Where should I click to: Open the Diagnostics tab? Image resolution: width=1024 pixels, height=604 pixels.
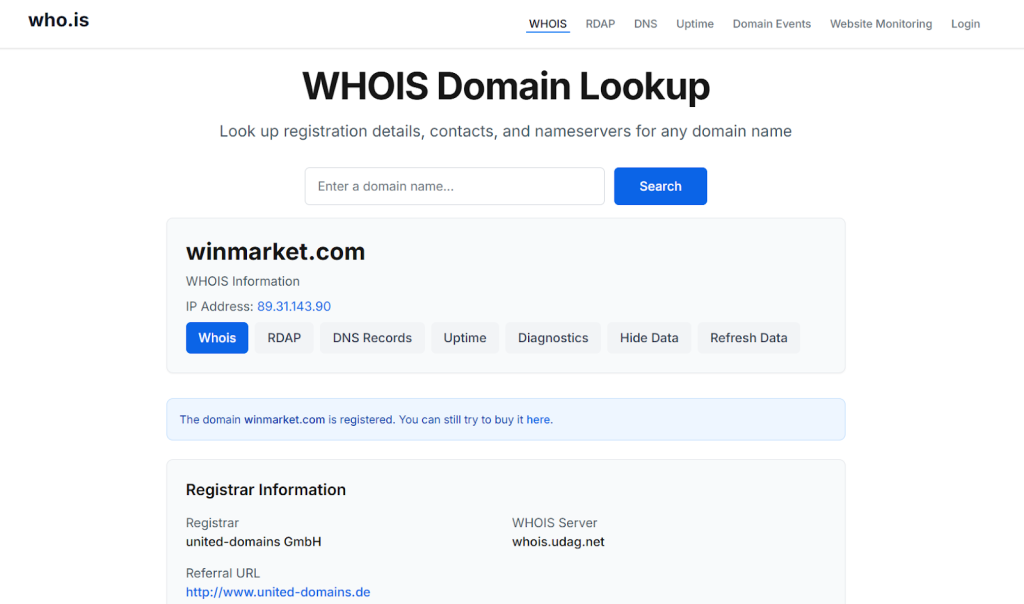tap(553, 338)
